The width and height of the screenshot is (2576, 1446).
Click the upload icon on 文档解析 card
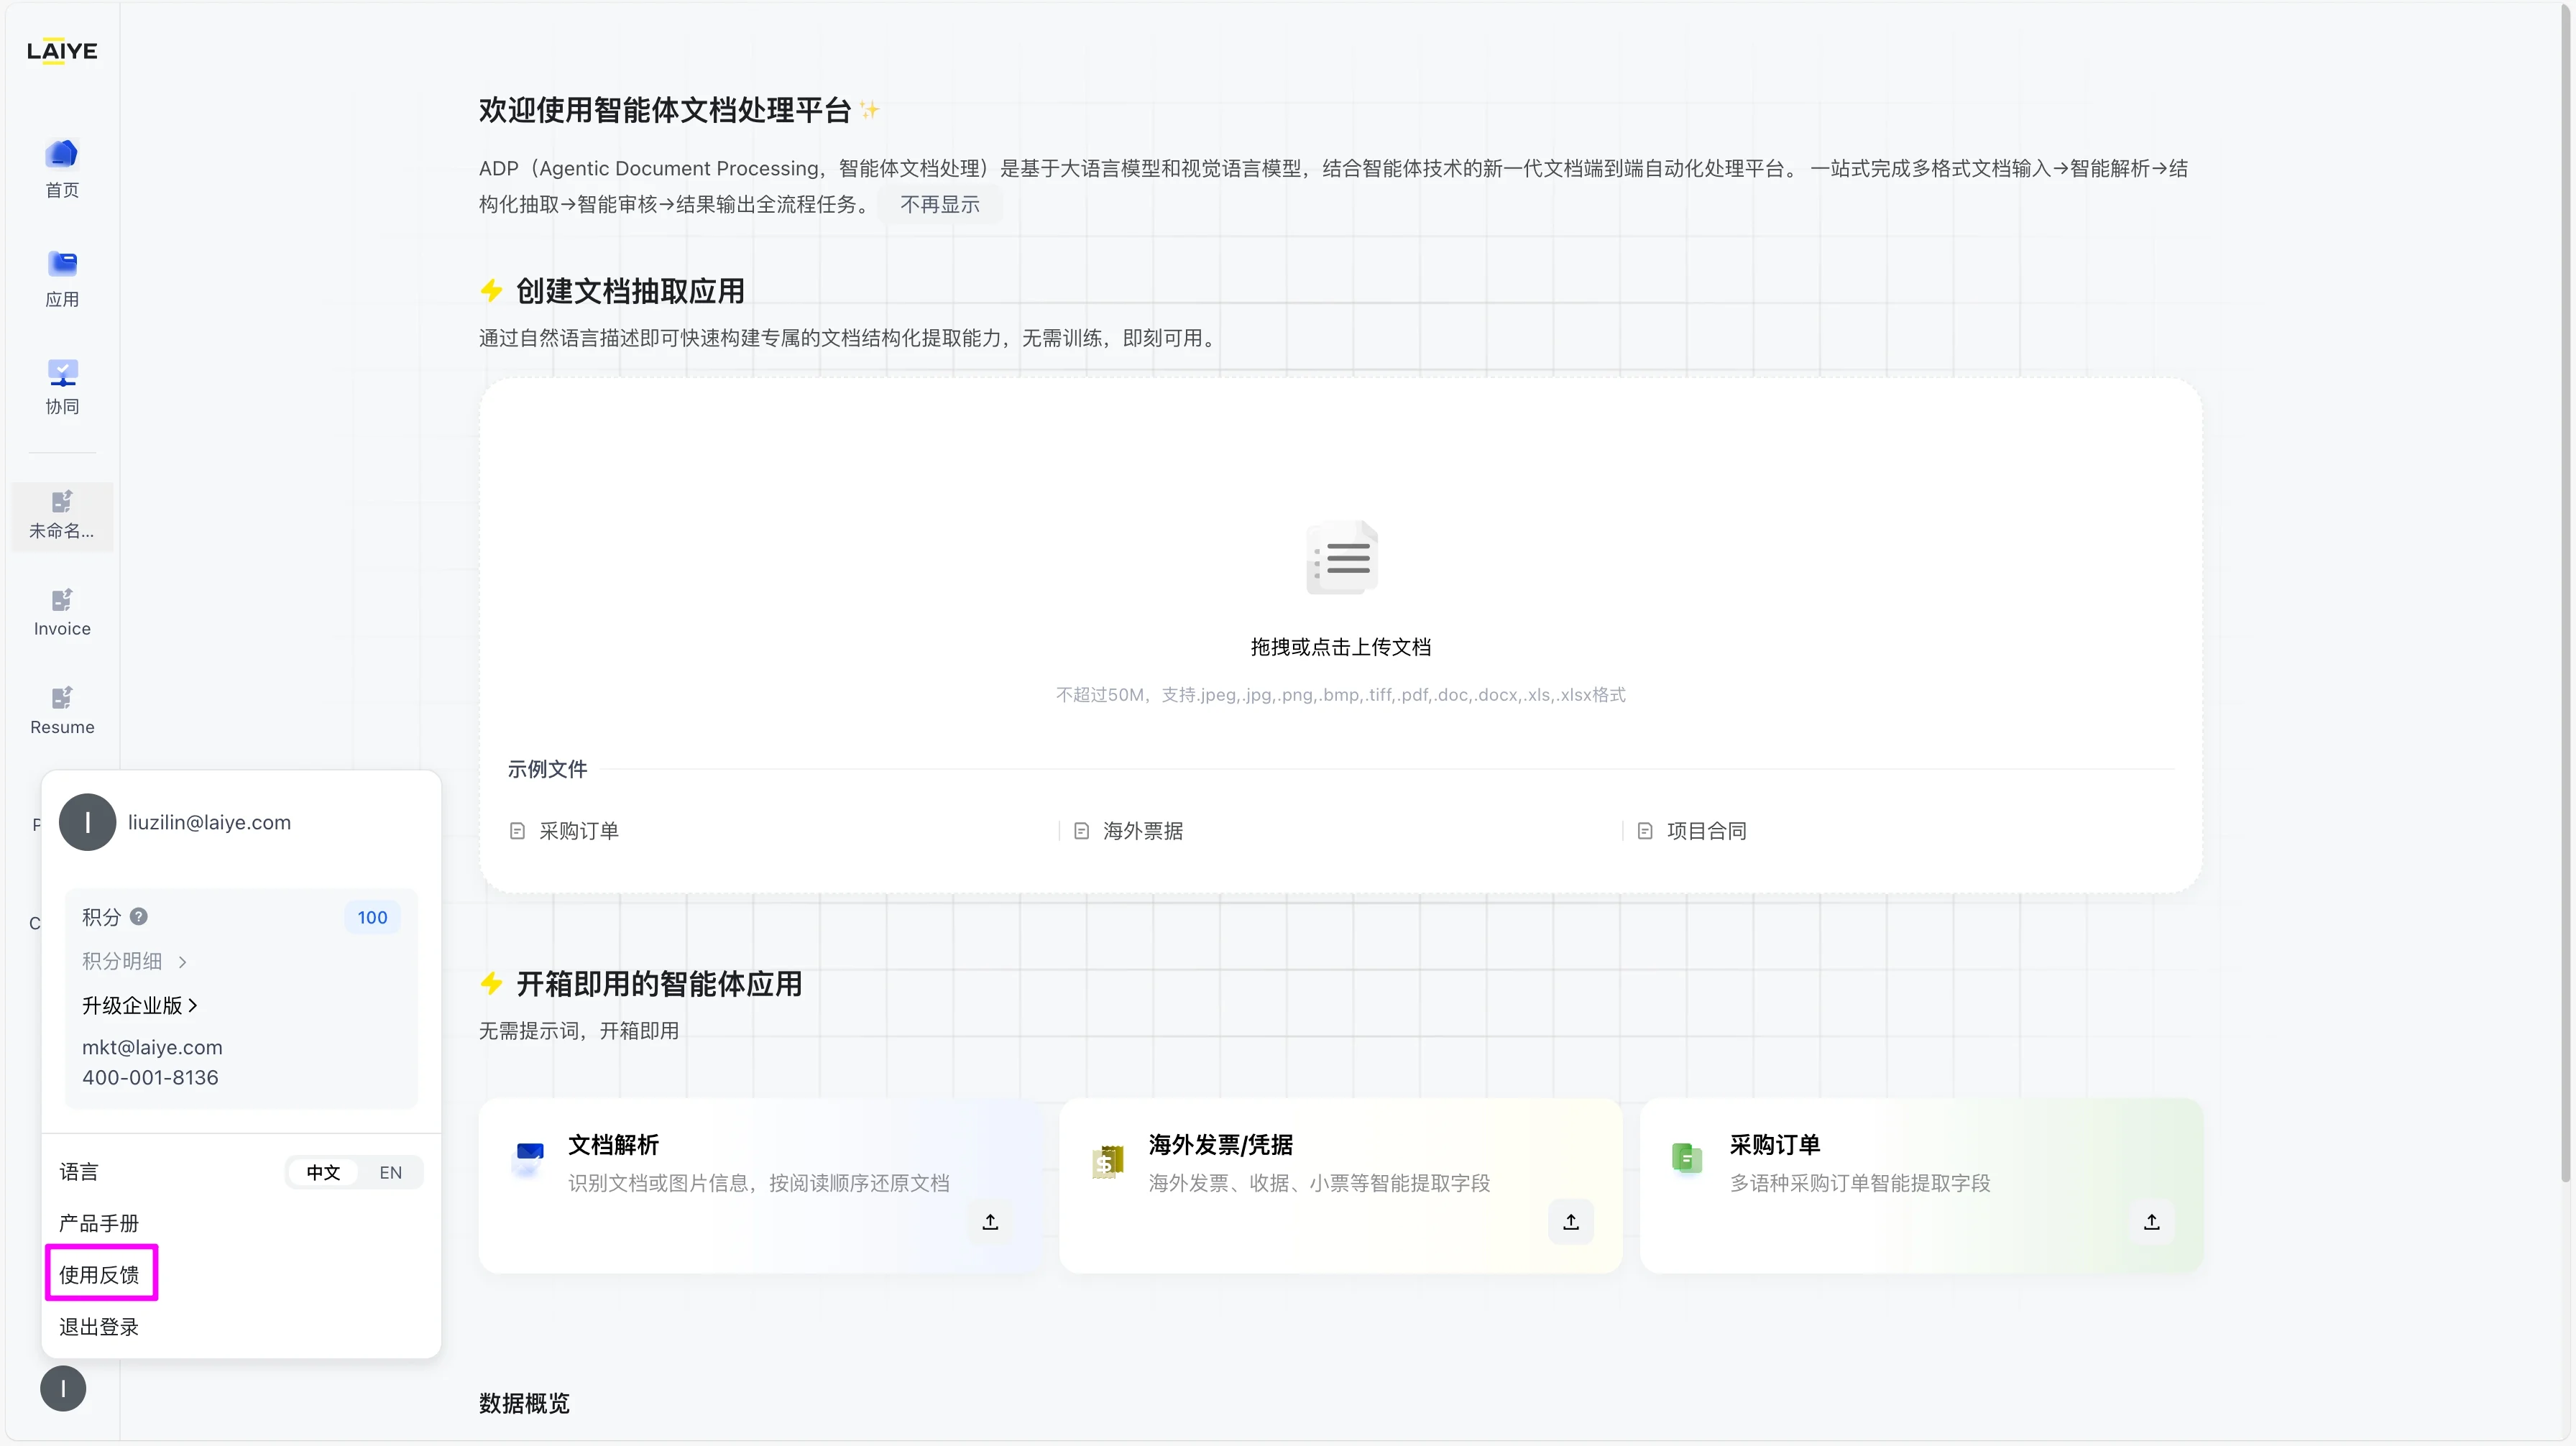pyautogui.click(x=990, y=1221)
